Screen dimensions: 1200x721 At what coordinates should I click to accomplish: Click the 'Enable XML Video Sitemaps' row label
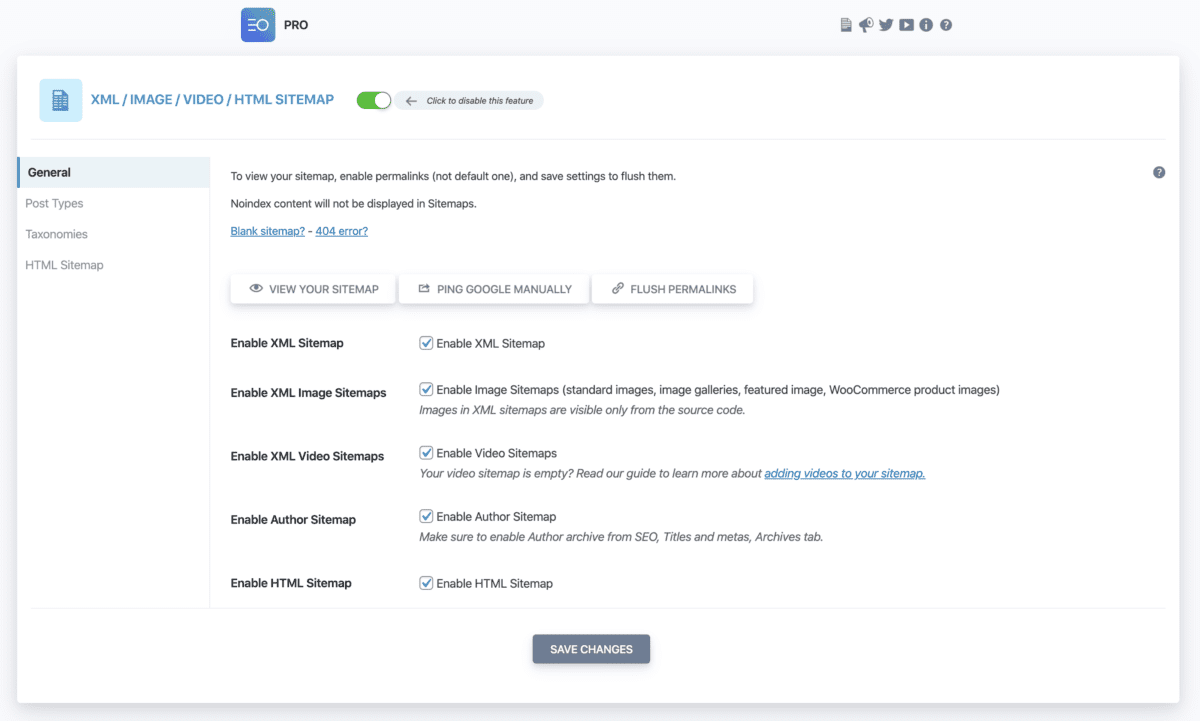point(307,456)
